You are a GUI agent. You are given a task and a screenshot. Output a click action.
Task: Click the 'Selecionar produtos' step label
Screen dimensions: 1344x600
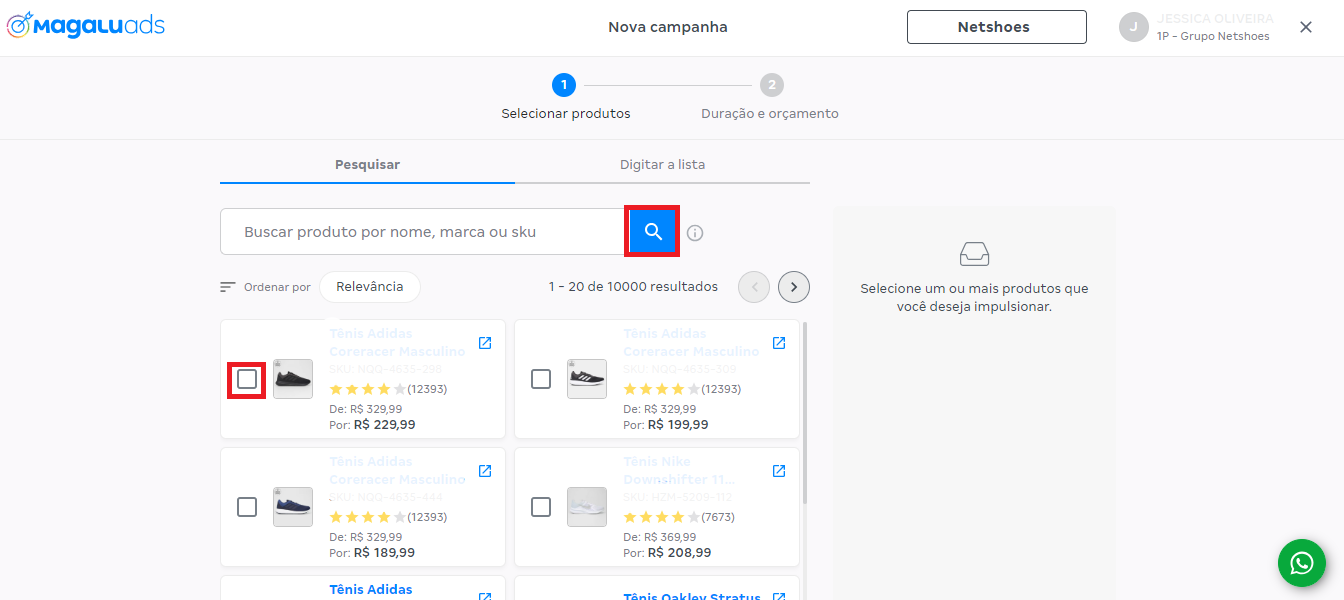coord(566,114)
